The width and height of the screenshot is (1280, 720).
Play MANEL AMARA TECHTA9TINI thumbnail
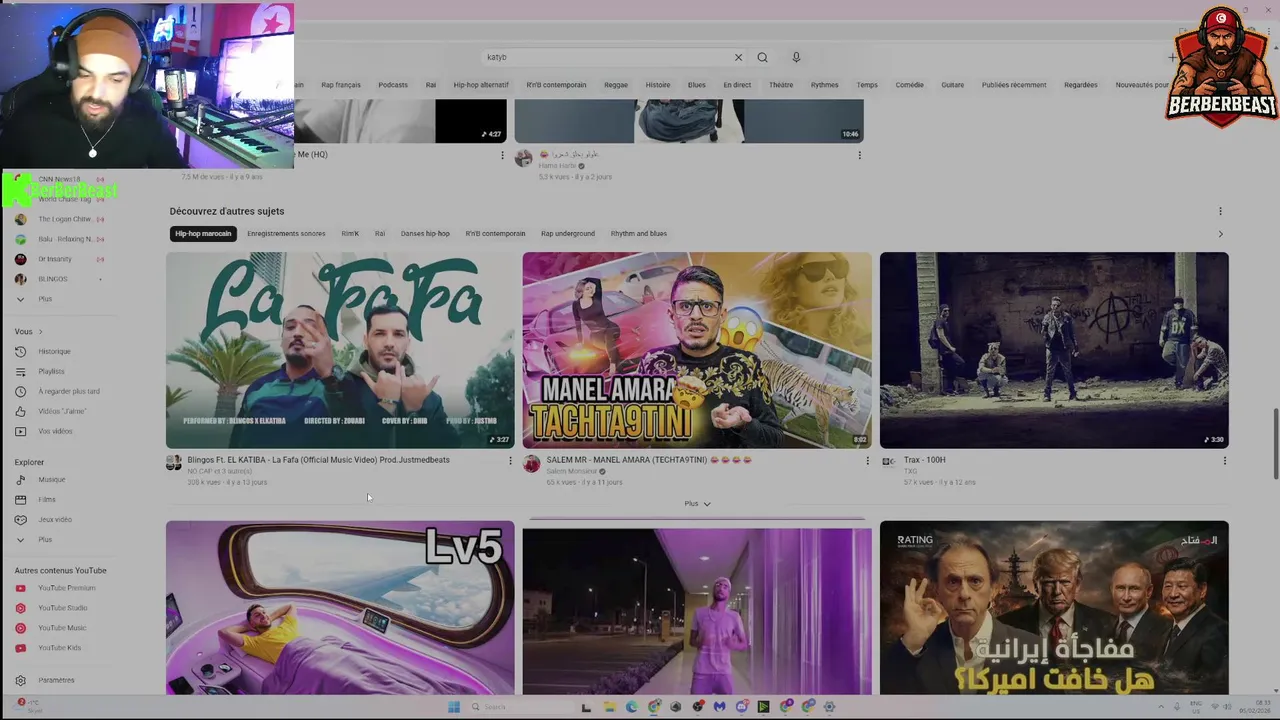click(x=697, y=350)
